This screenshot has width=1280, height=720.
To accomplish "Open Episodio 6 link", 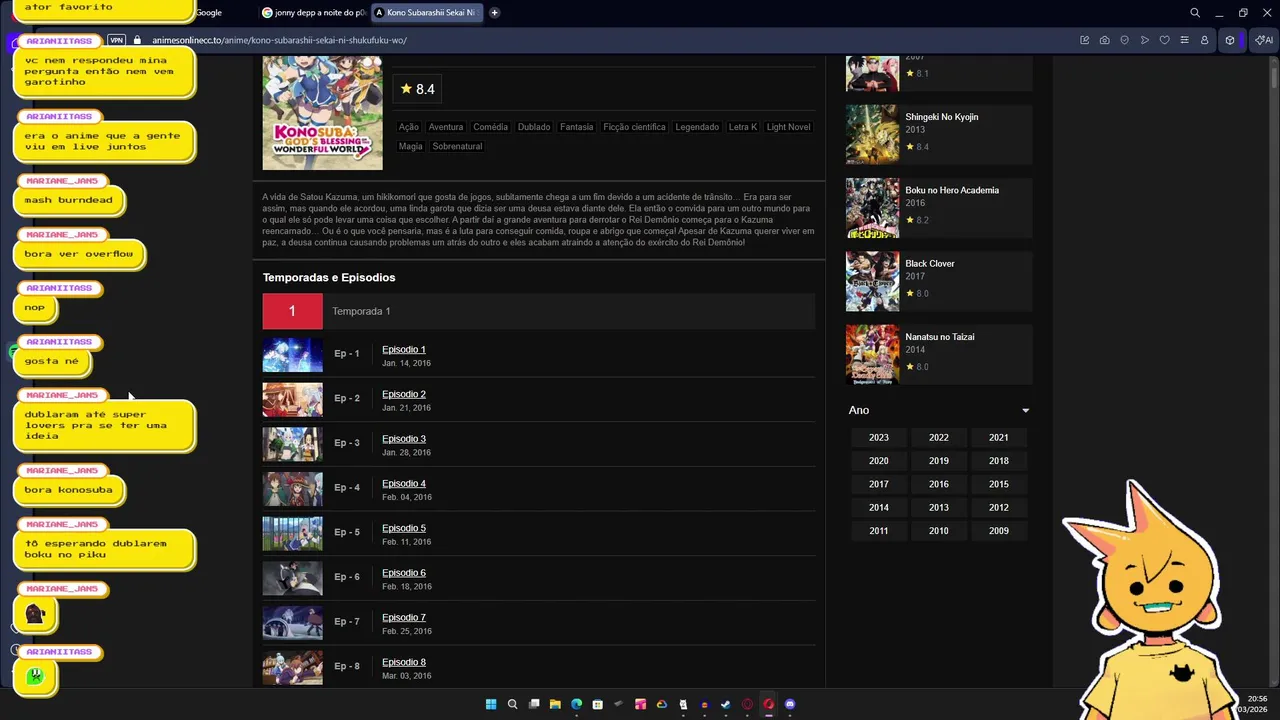I will point(404,573).
